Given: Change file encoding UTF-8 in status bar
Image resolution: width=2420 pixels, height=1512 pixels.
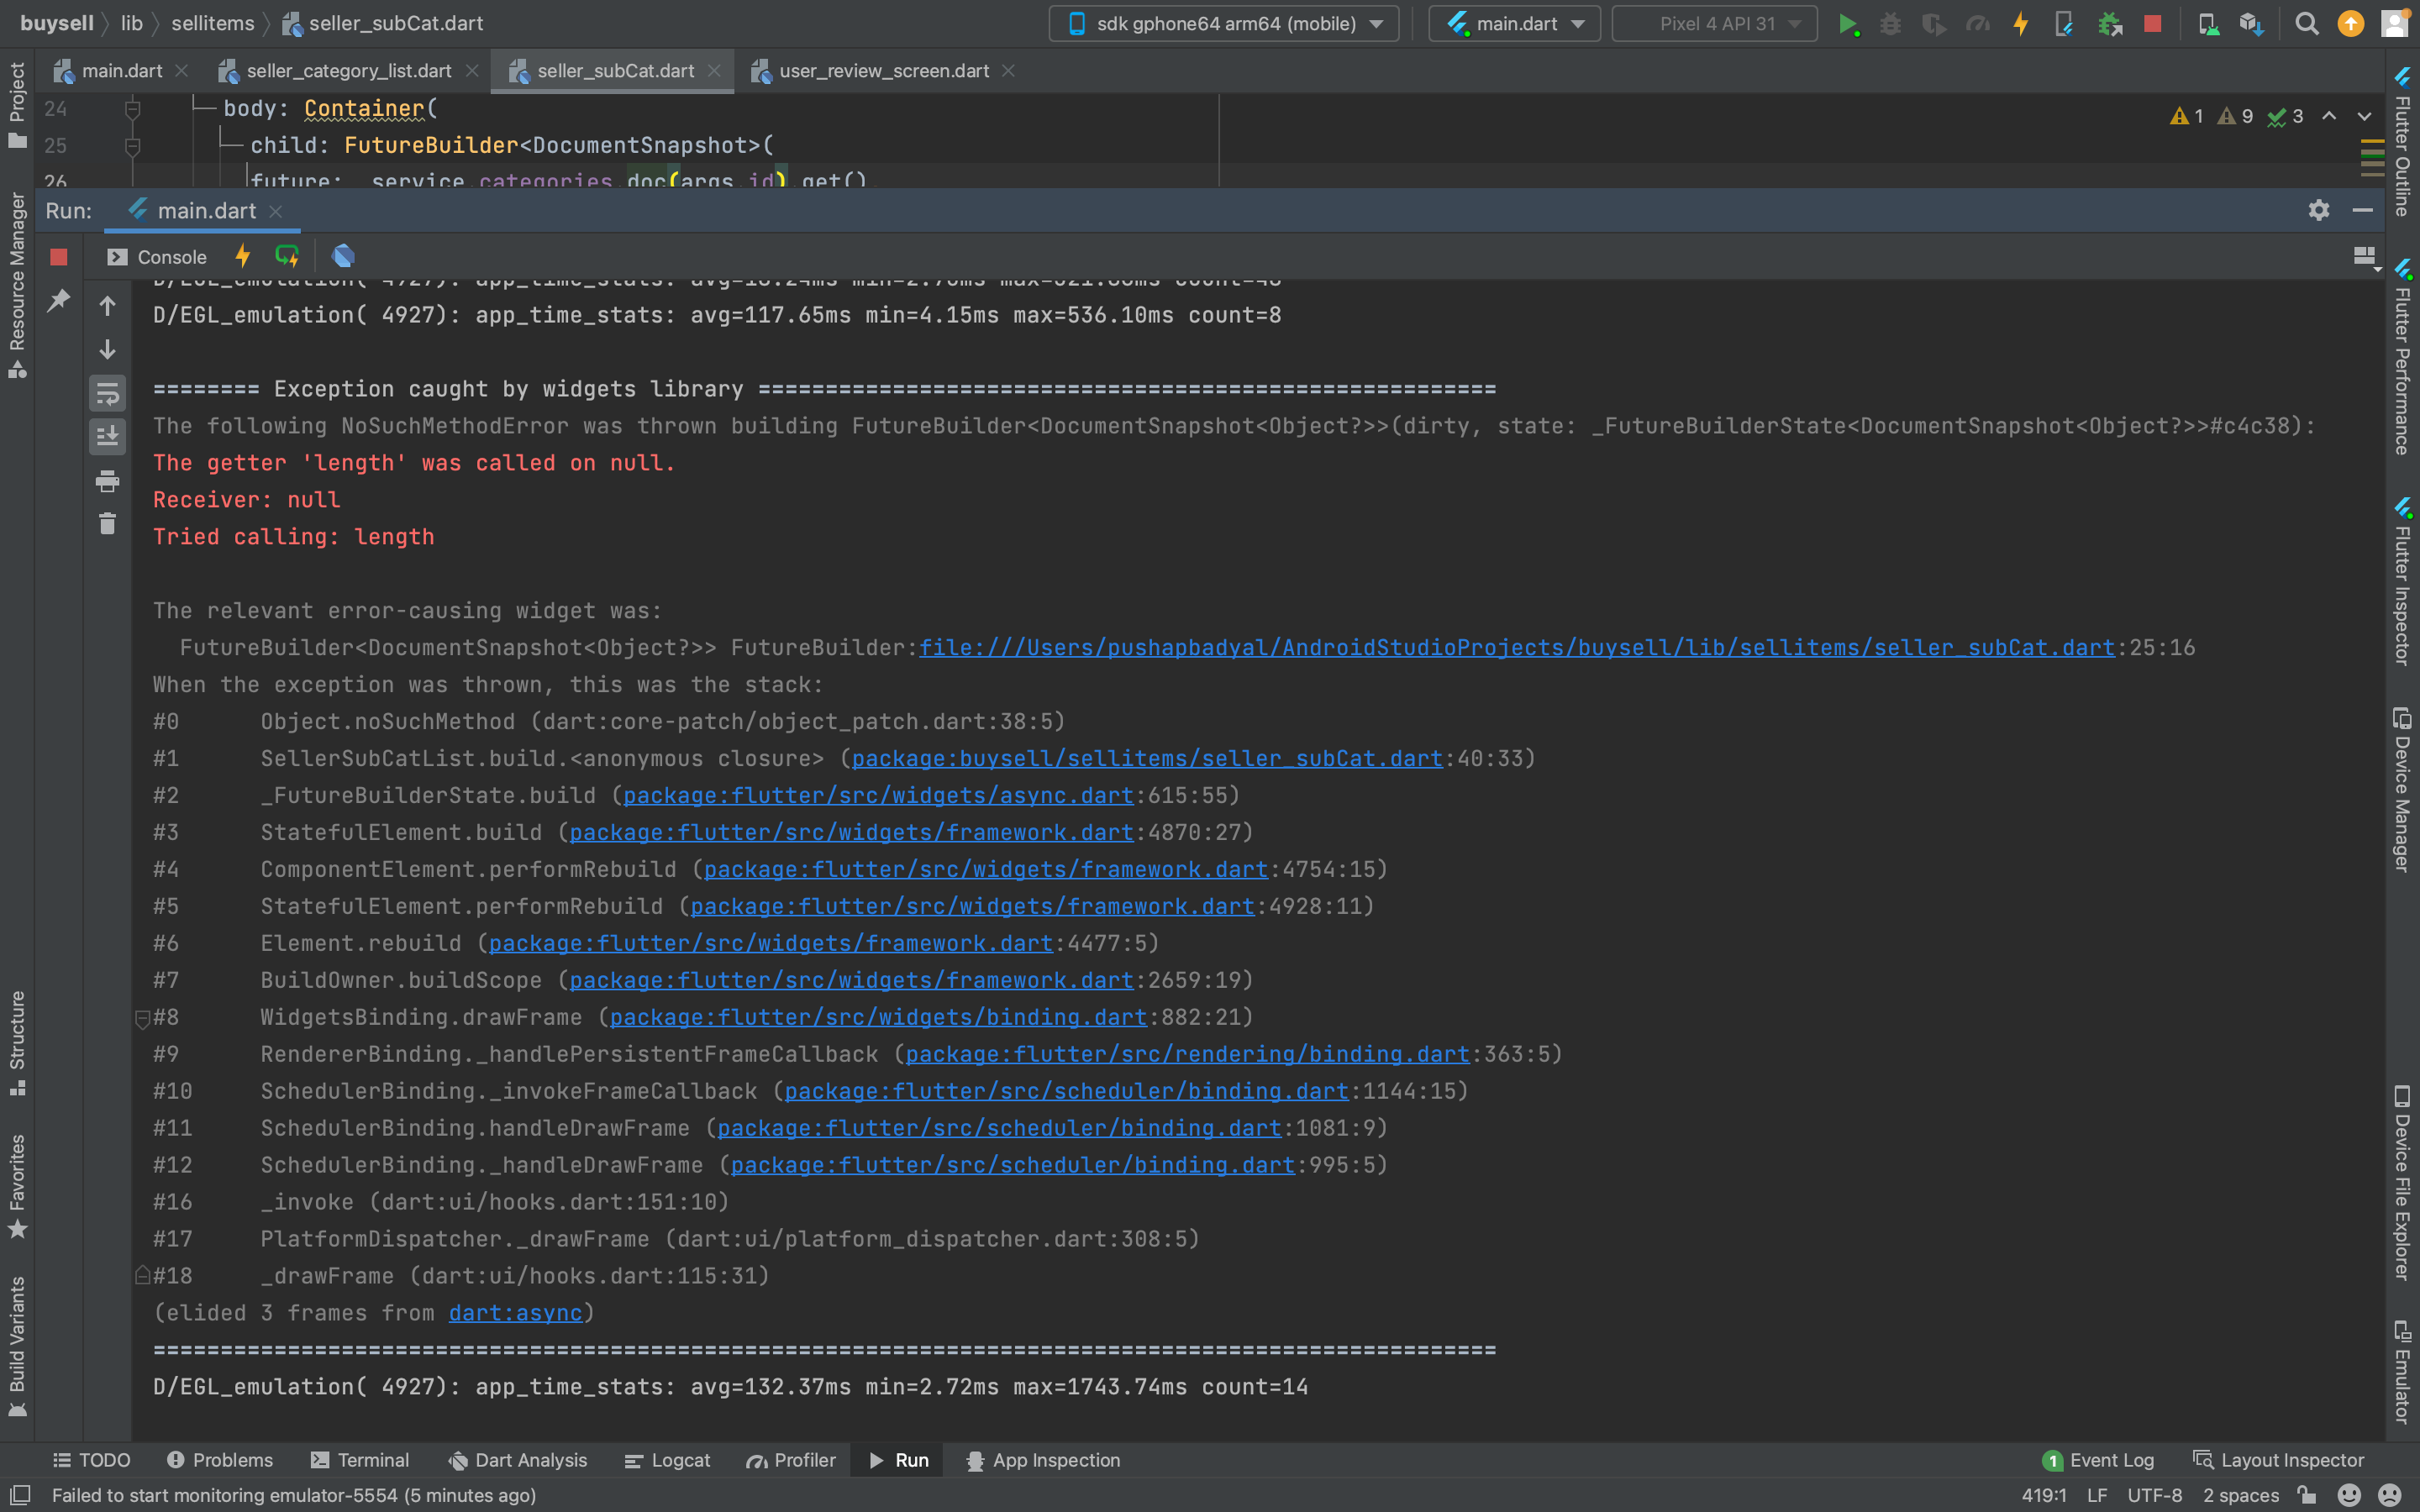Looking at the screenshot, I should (x=2154, y=1495).
